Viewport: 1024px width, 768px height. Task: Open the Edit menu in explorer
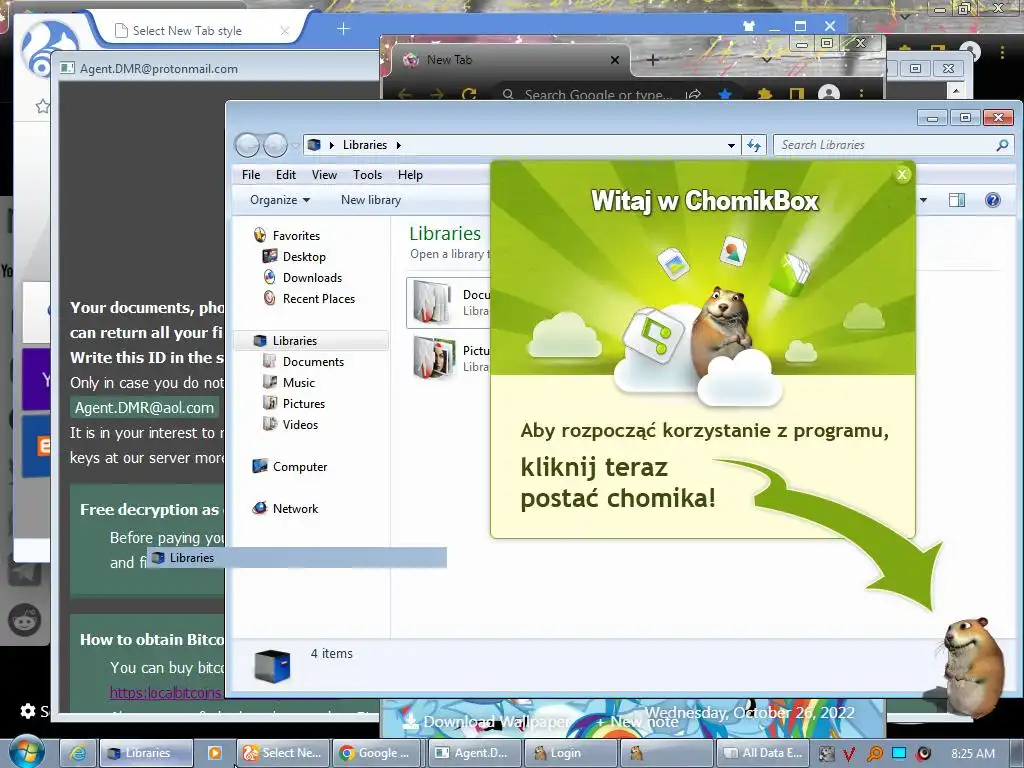pos(285,175)
